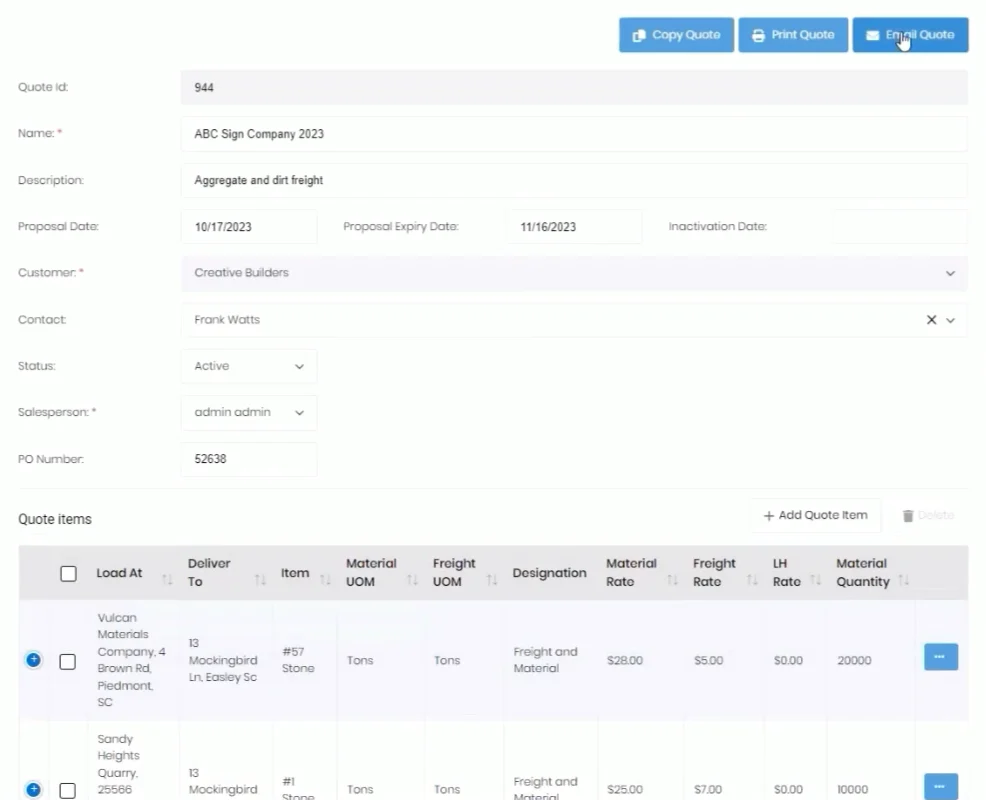Click the Proposal Expiry Date field
Viewport: 986px width, 800px height.
click(x=573, y=227)
